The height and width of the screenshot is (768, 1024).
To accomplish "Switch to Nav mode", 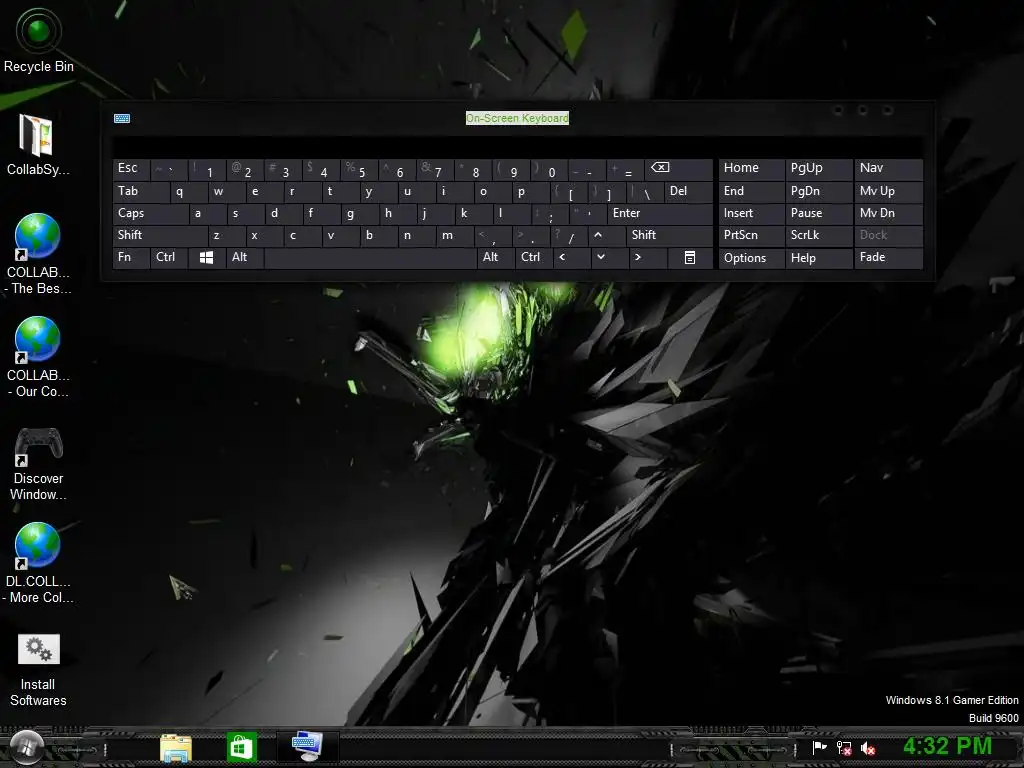I will [x=889, y=169].
